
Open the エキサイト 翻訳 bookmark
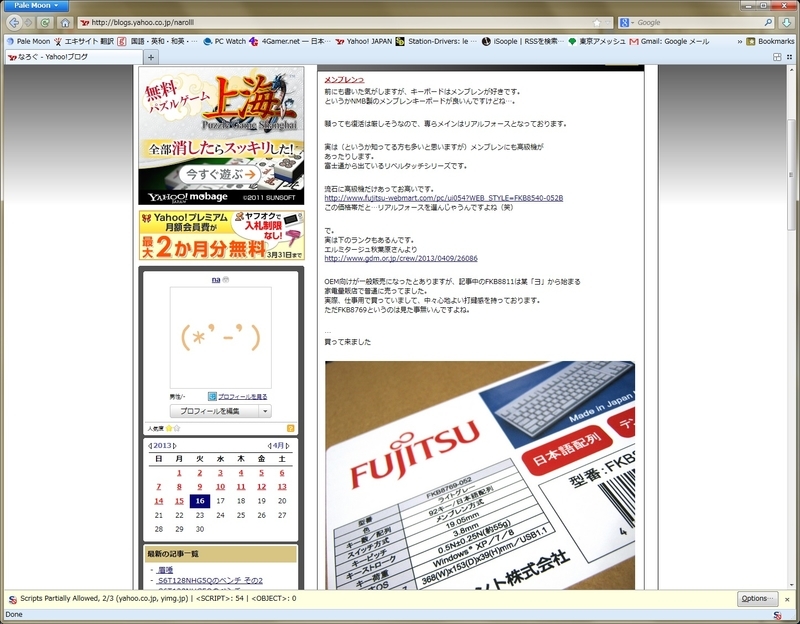coord(84,41)
